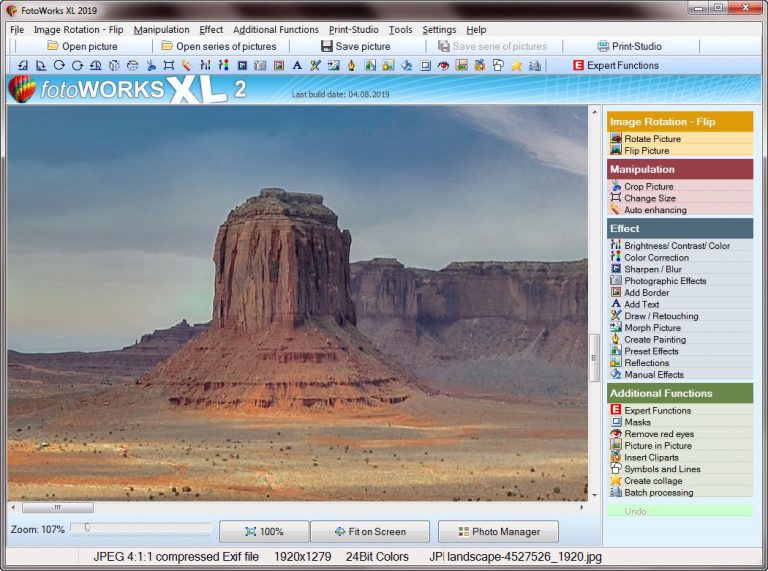Open the Settings menu

(x=439, y=30)
